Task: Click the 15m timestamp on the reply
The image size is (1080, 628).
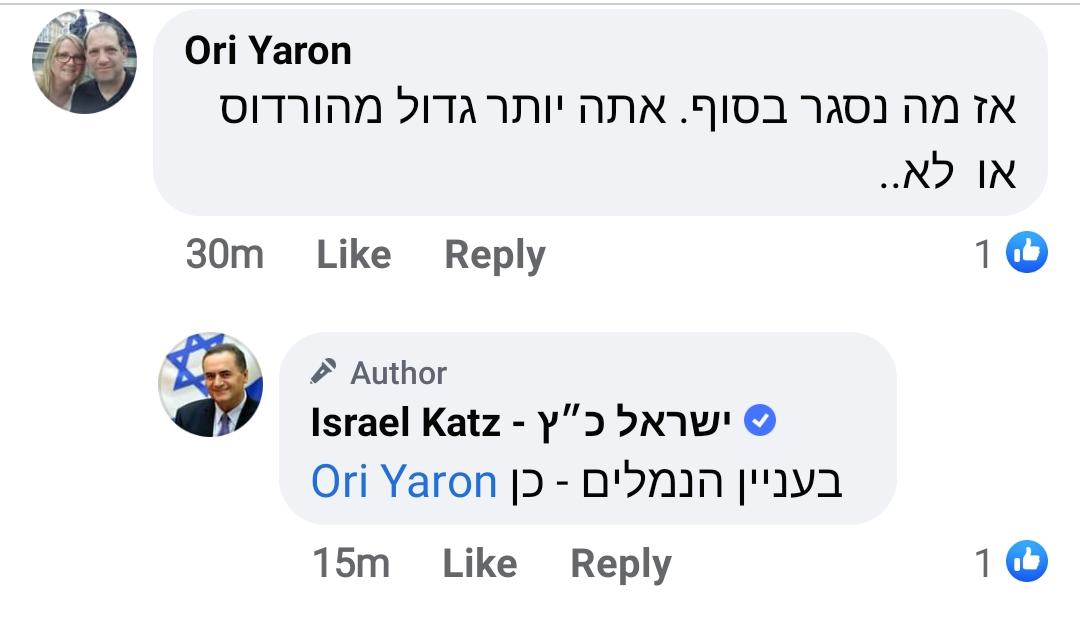Action: 351,564
